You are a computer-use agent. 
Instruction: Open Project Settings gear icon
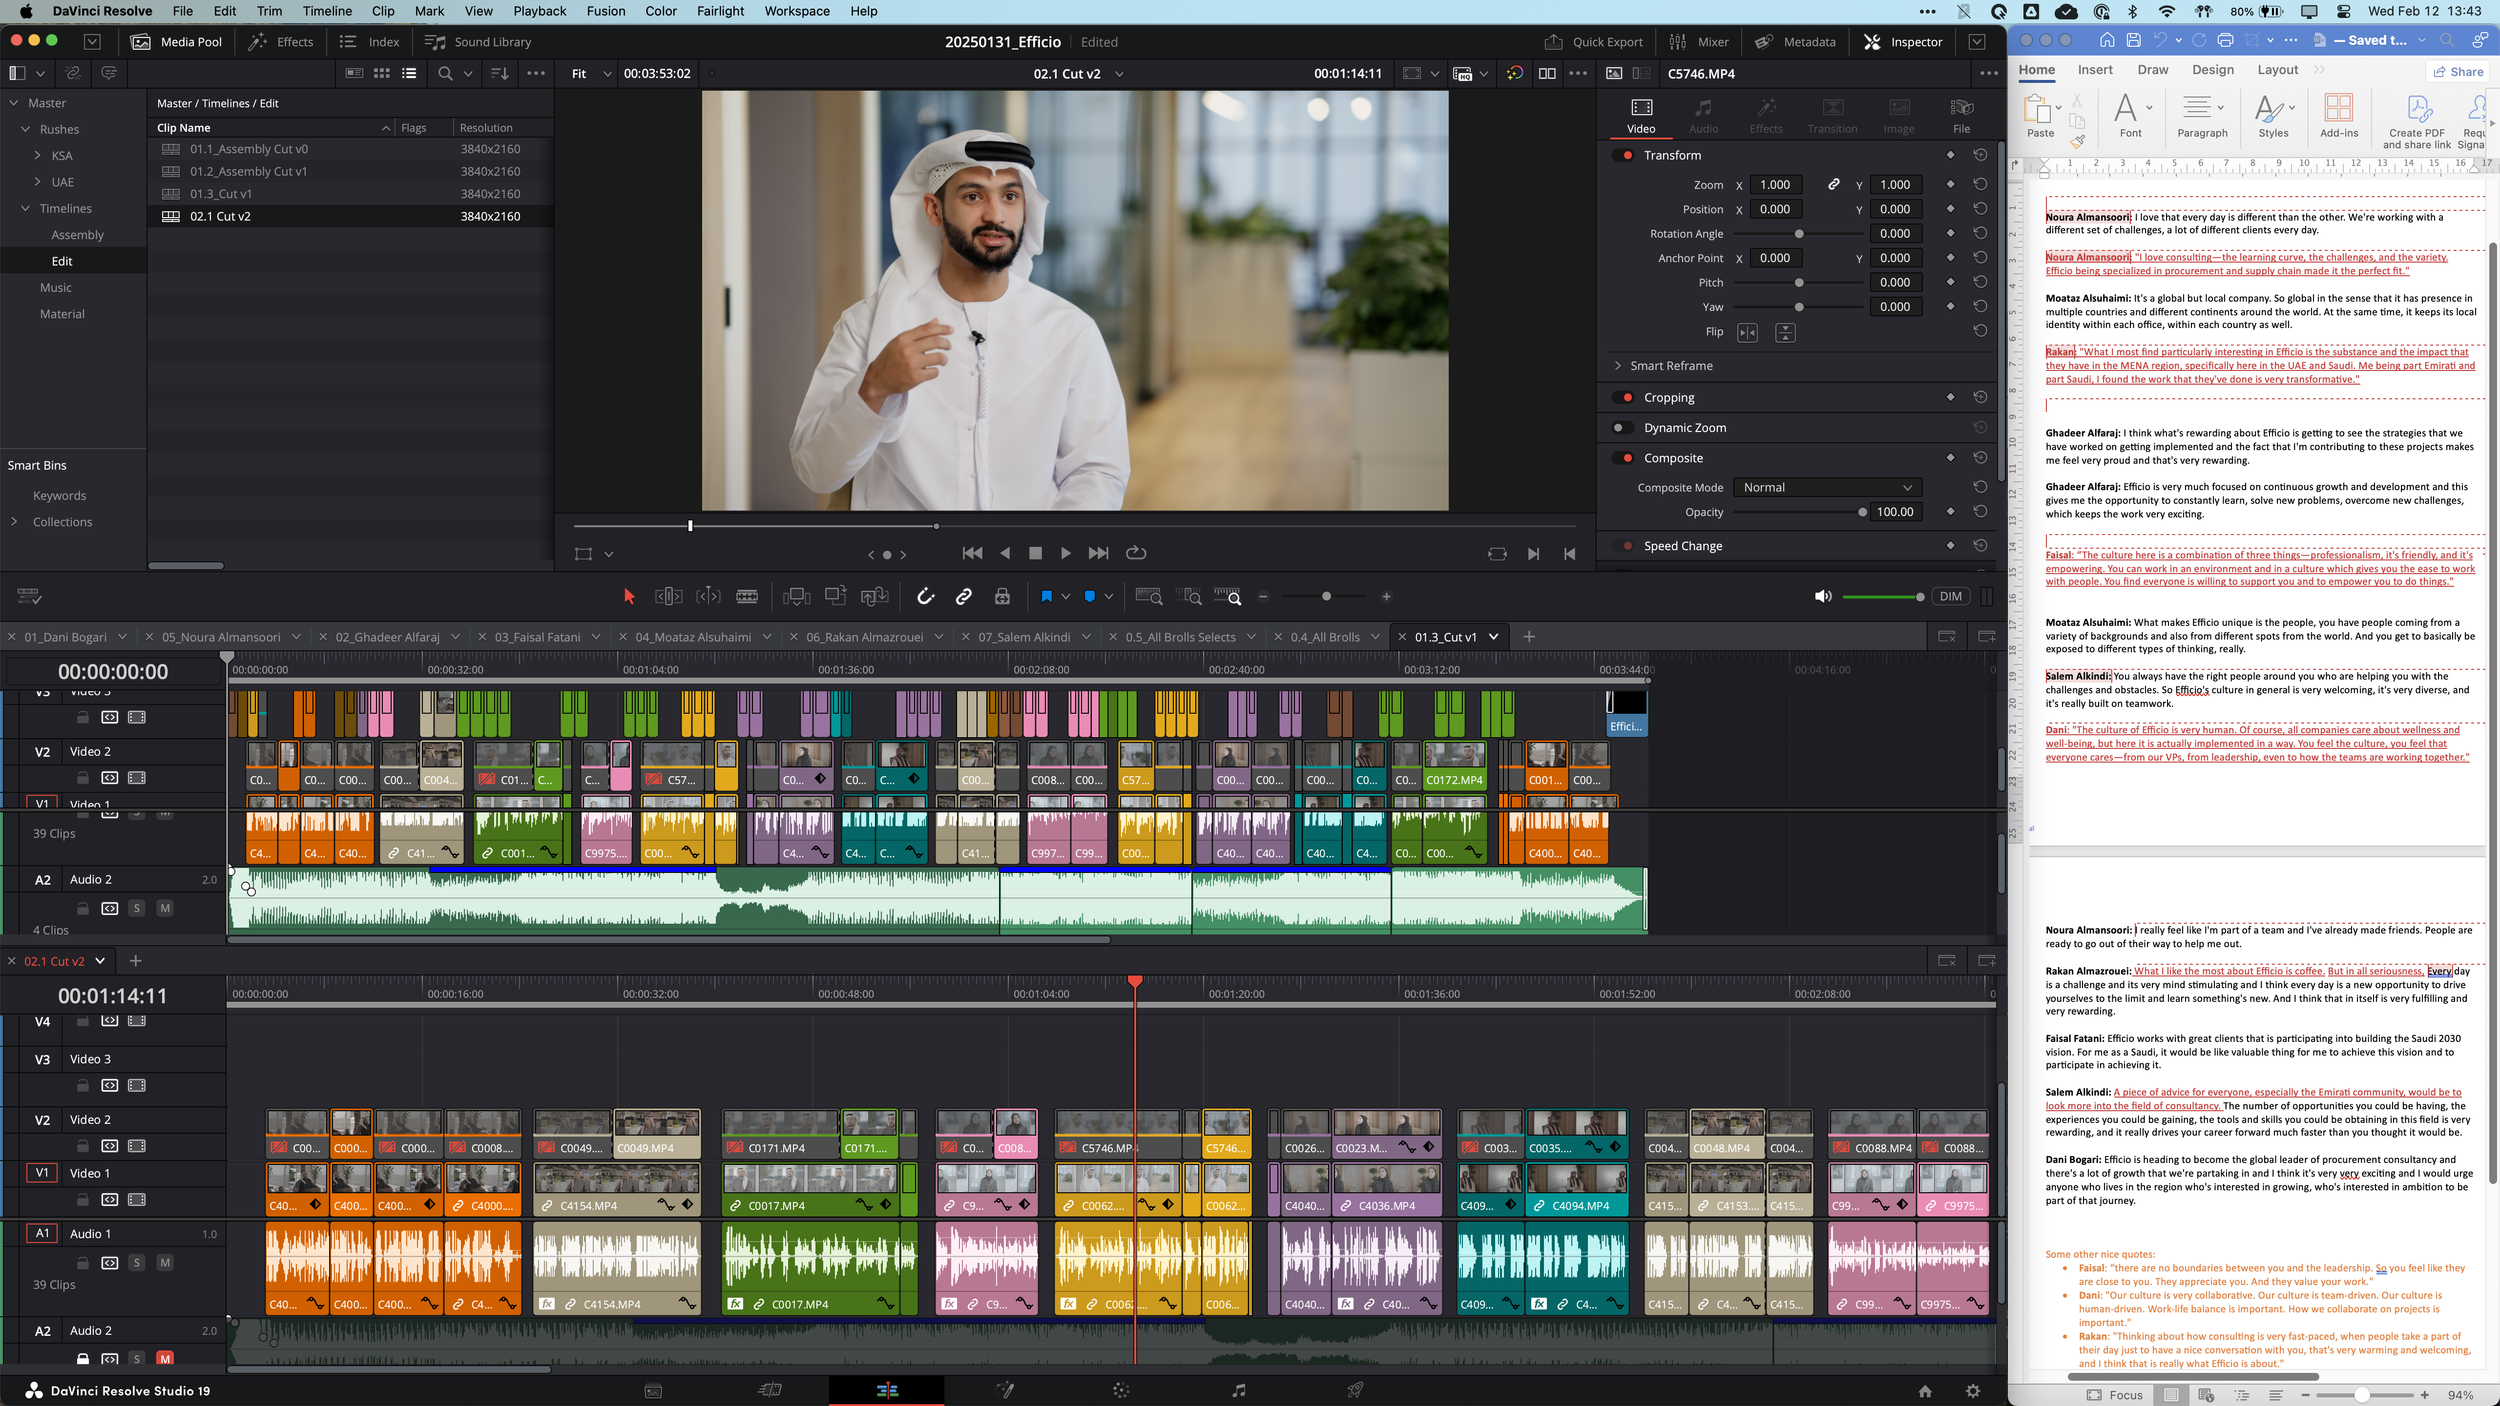click(x=1972, y=1391)
